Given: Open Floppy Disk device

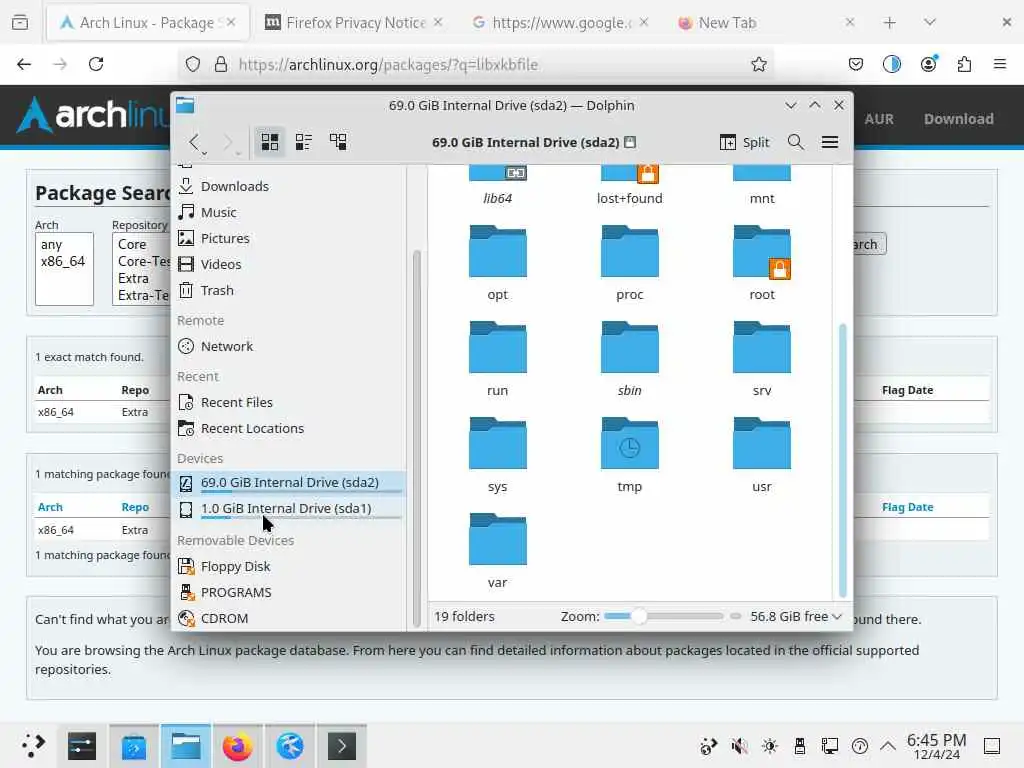Looking at the screenshot, I should [290, 566].
